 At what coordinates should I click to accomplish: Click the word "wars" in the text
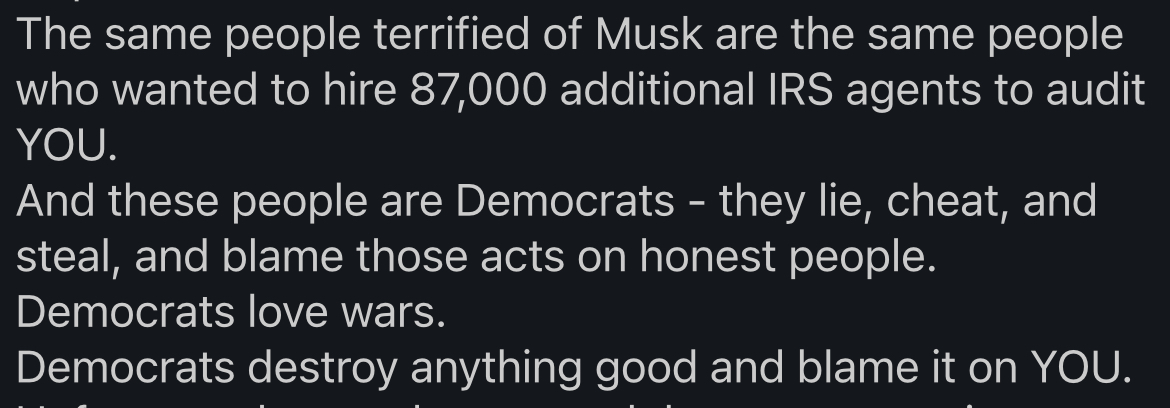click(395, 312)
